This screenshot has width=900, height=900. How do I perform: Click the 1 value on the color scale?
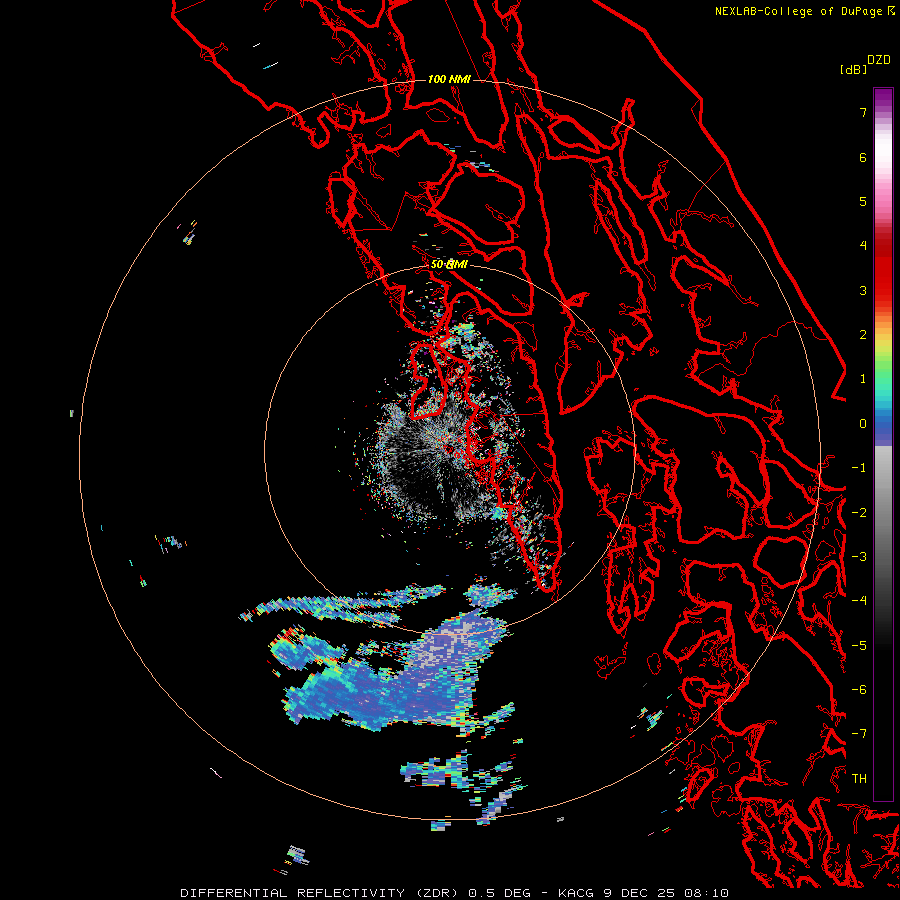863,379
